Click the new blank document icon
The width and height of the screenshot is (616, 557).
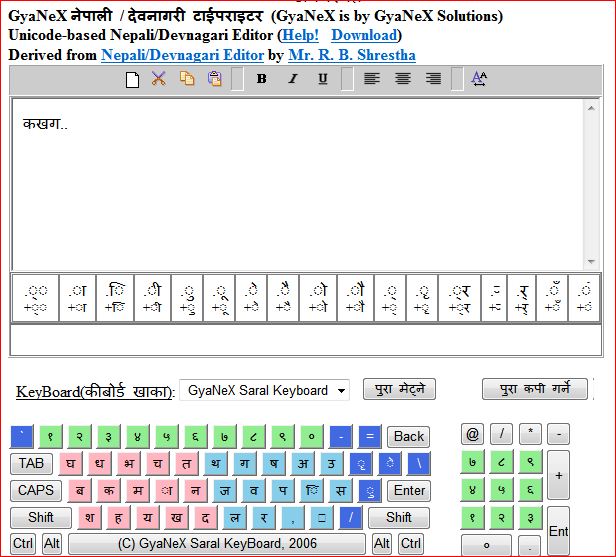click(x=132, y=79)
